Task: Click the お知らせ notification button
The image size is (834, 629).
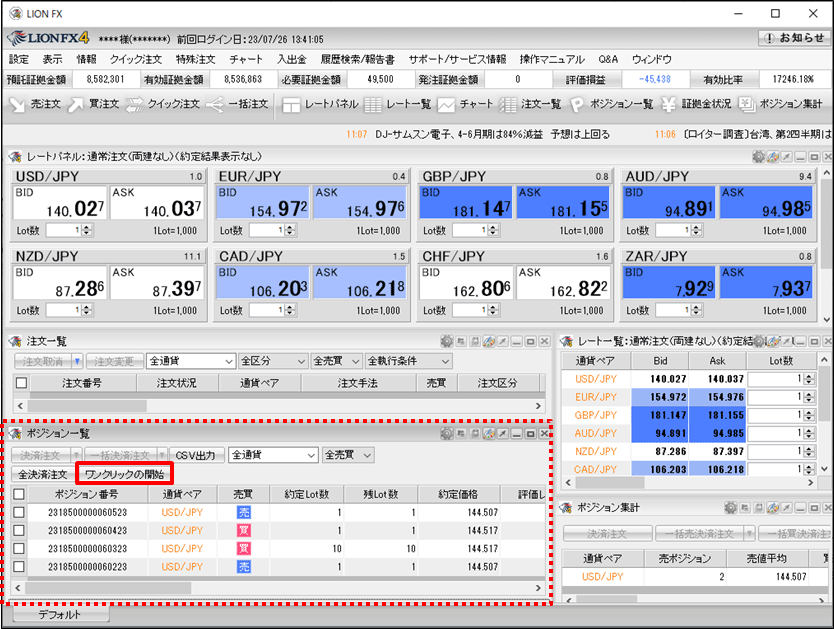Action: pos(794,38)
